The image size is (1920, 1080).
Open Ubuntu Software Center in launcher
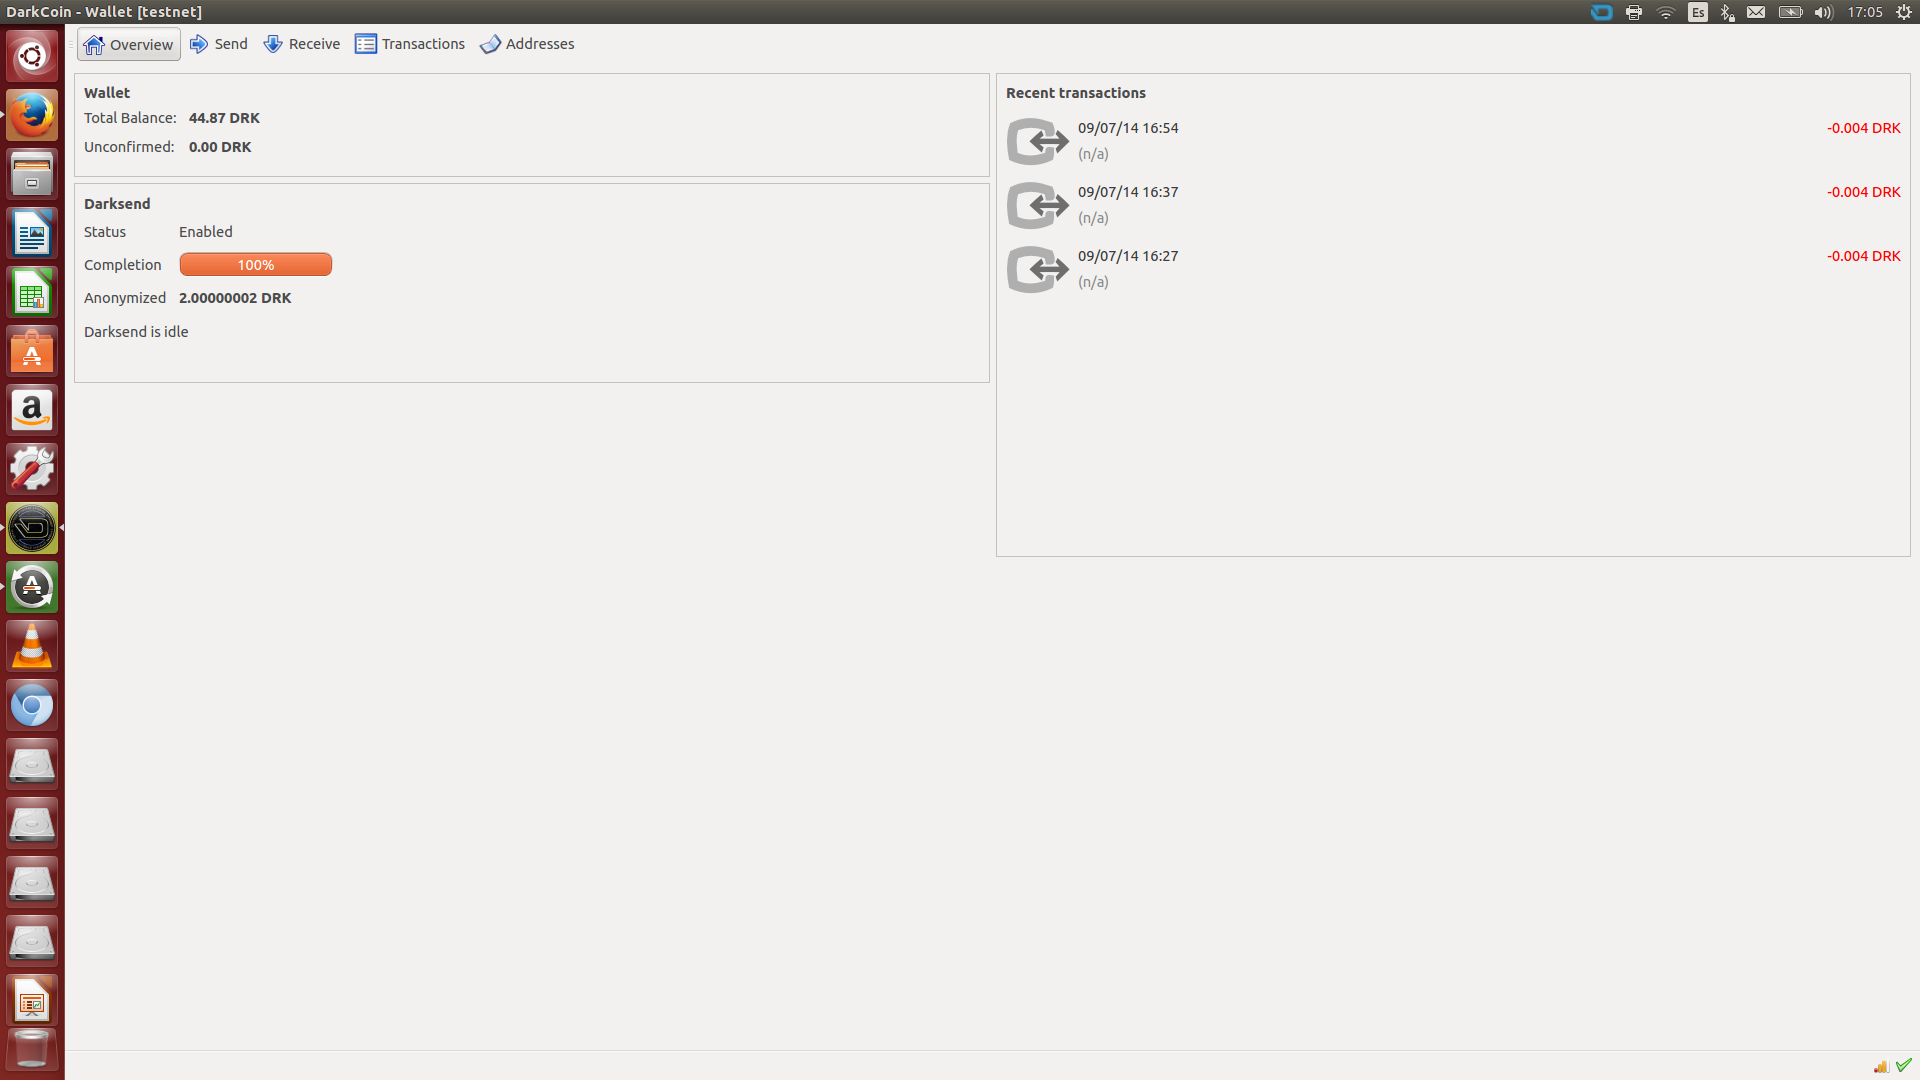32,351
